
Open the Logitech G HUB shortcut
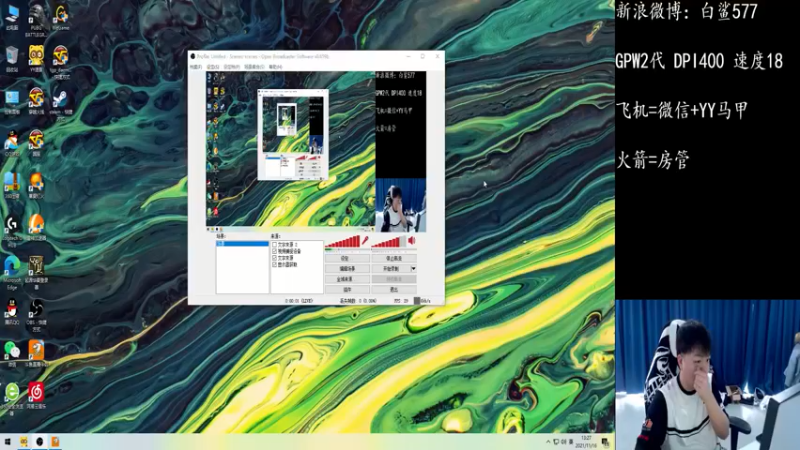(12, 230)
